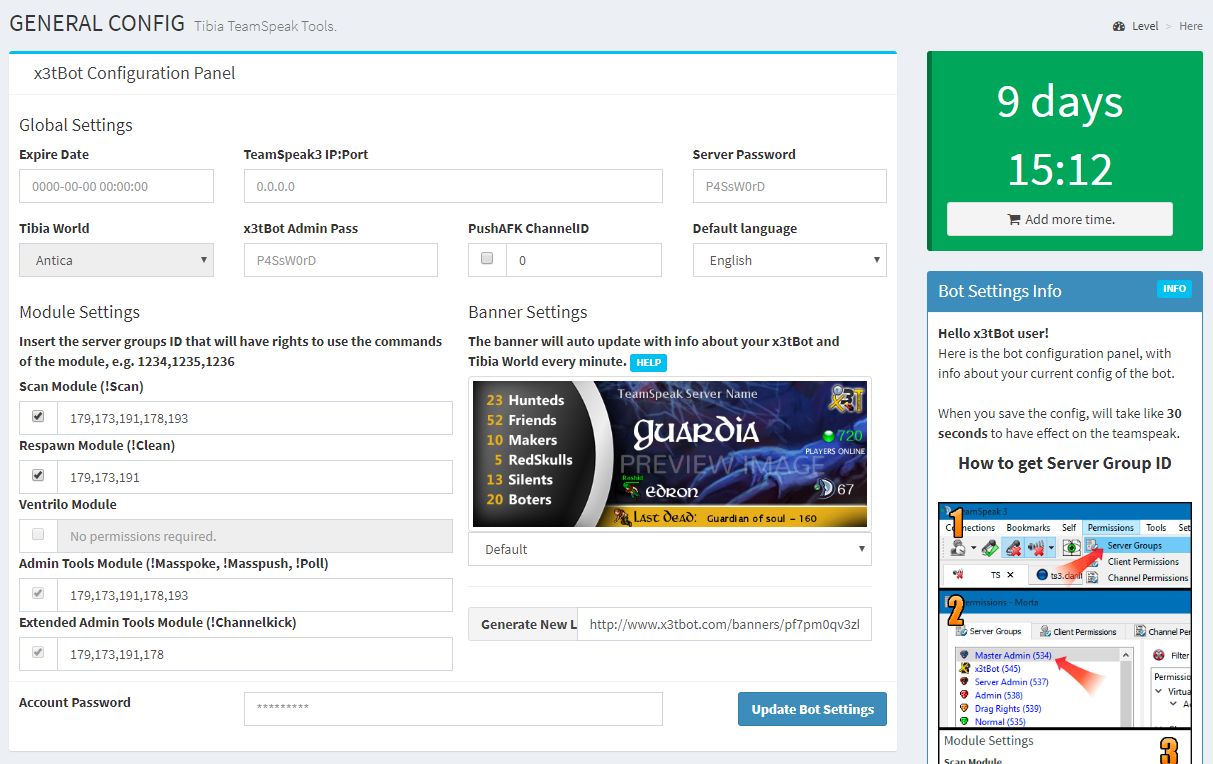The width and height of the screenshot is (1213, 764).
Task: Click the 15:12 countdown text
Action: (x=1060, y=169)
